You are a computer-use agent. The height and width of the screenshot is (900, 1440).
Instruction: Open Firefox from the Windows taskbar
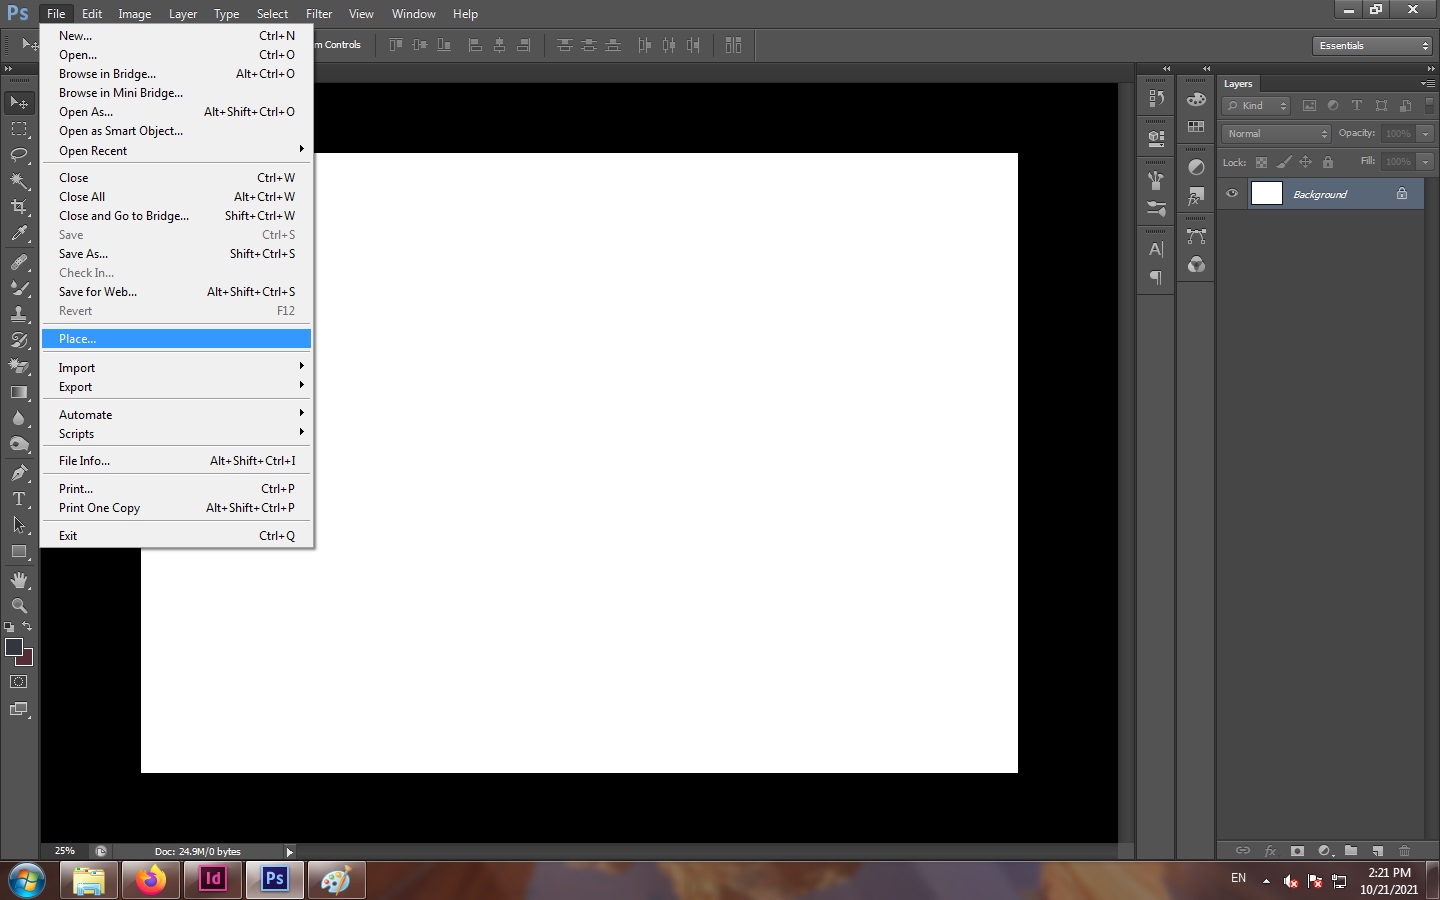pos(150,880)
